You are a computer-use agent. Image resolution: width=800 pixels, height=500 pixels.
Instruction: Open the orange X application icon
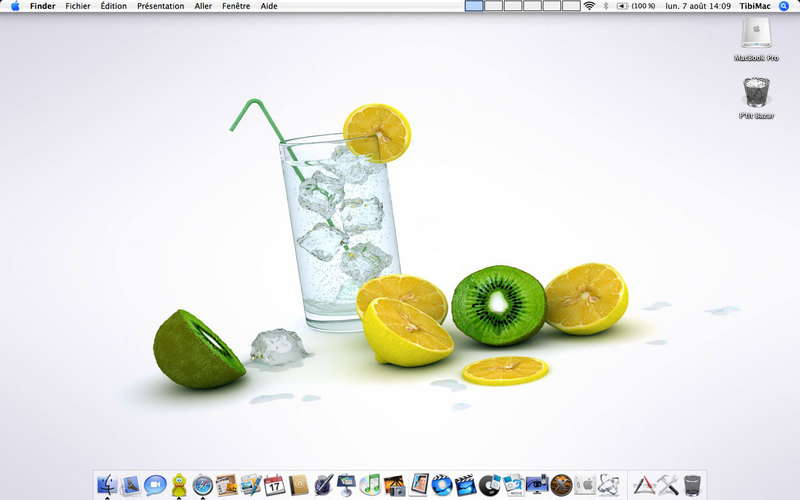pos(561,485)
